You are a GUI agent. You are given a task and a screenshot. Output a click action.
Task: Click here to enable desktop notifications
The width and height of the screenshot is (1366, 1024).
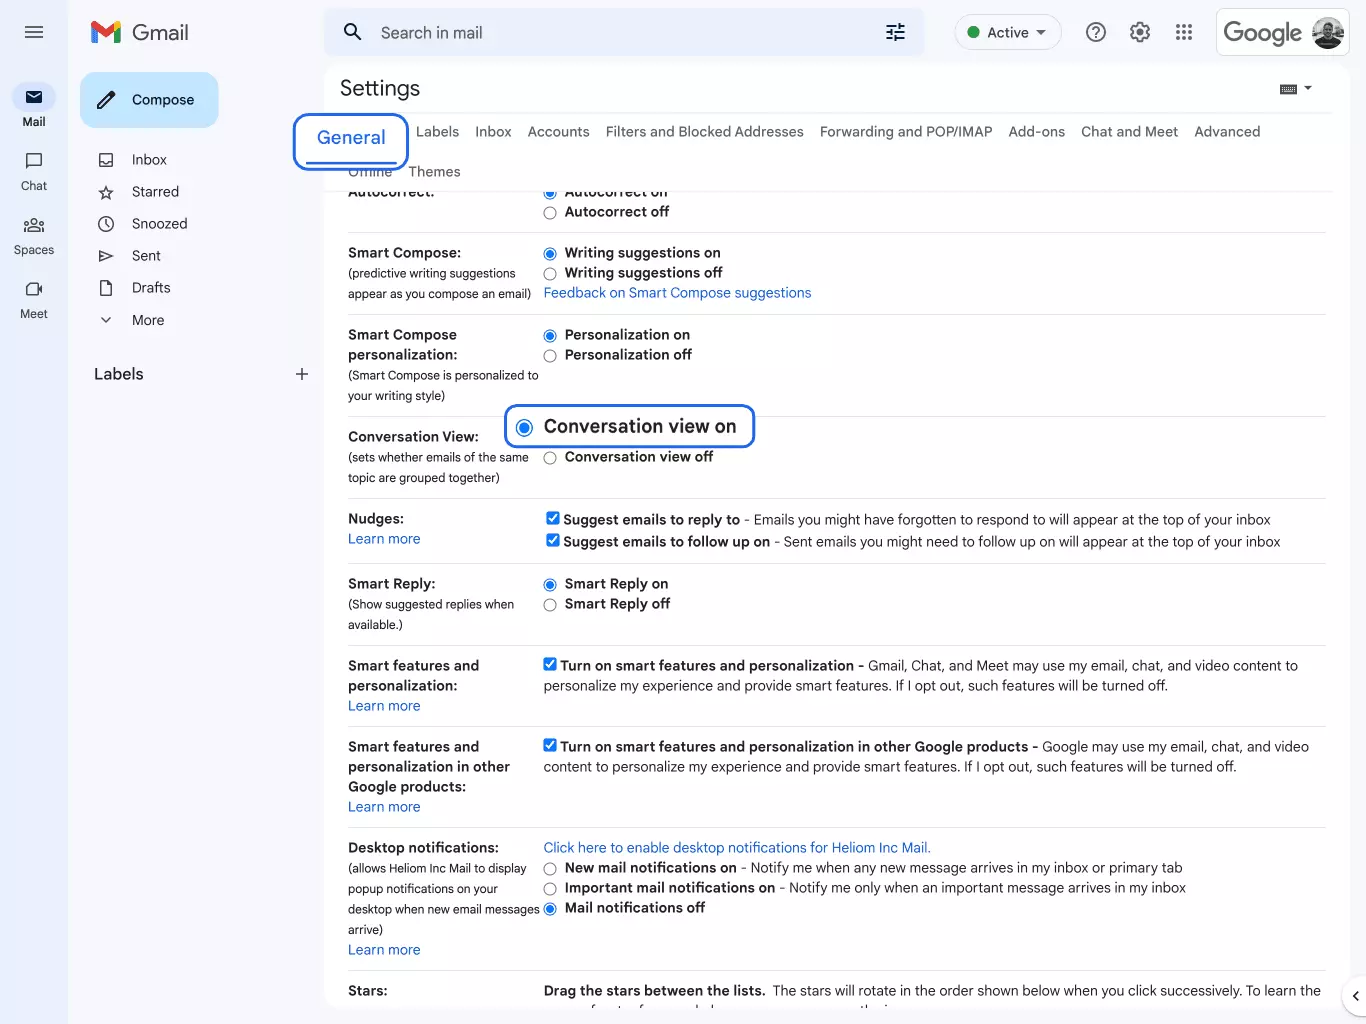pyautogui.click(x=736, y=847)
